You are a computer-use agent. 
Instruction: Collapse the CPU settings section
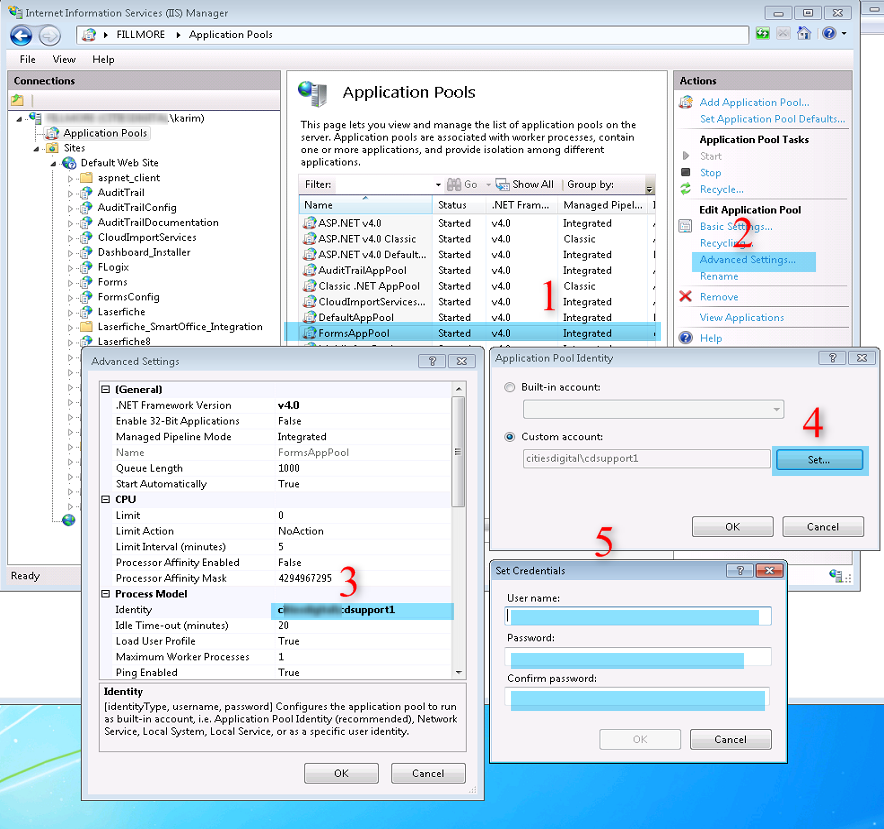tap(105, 499)
